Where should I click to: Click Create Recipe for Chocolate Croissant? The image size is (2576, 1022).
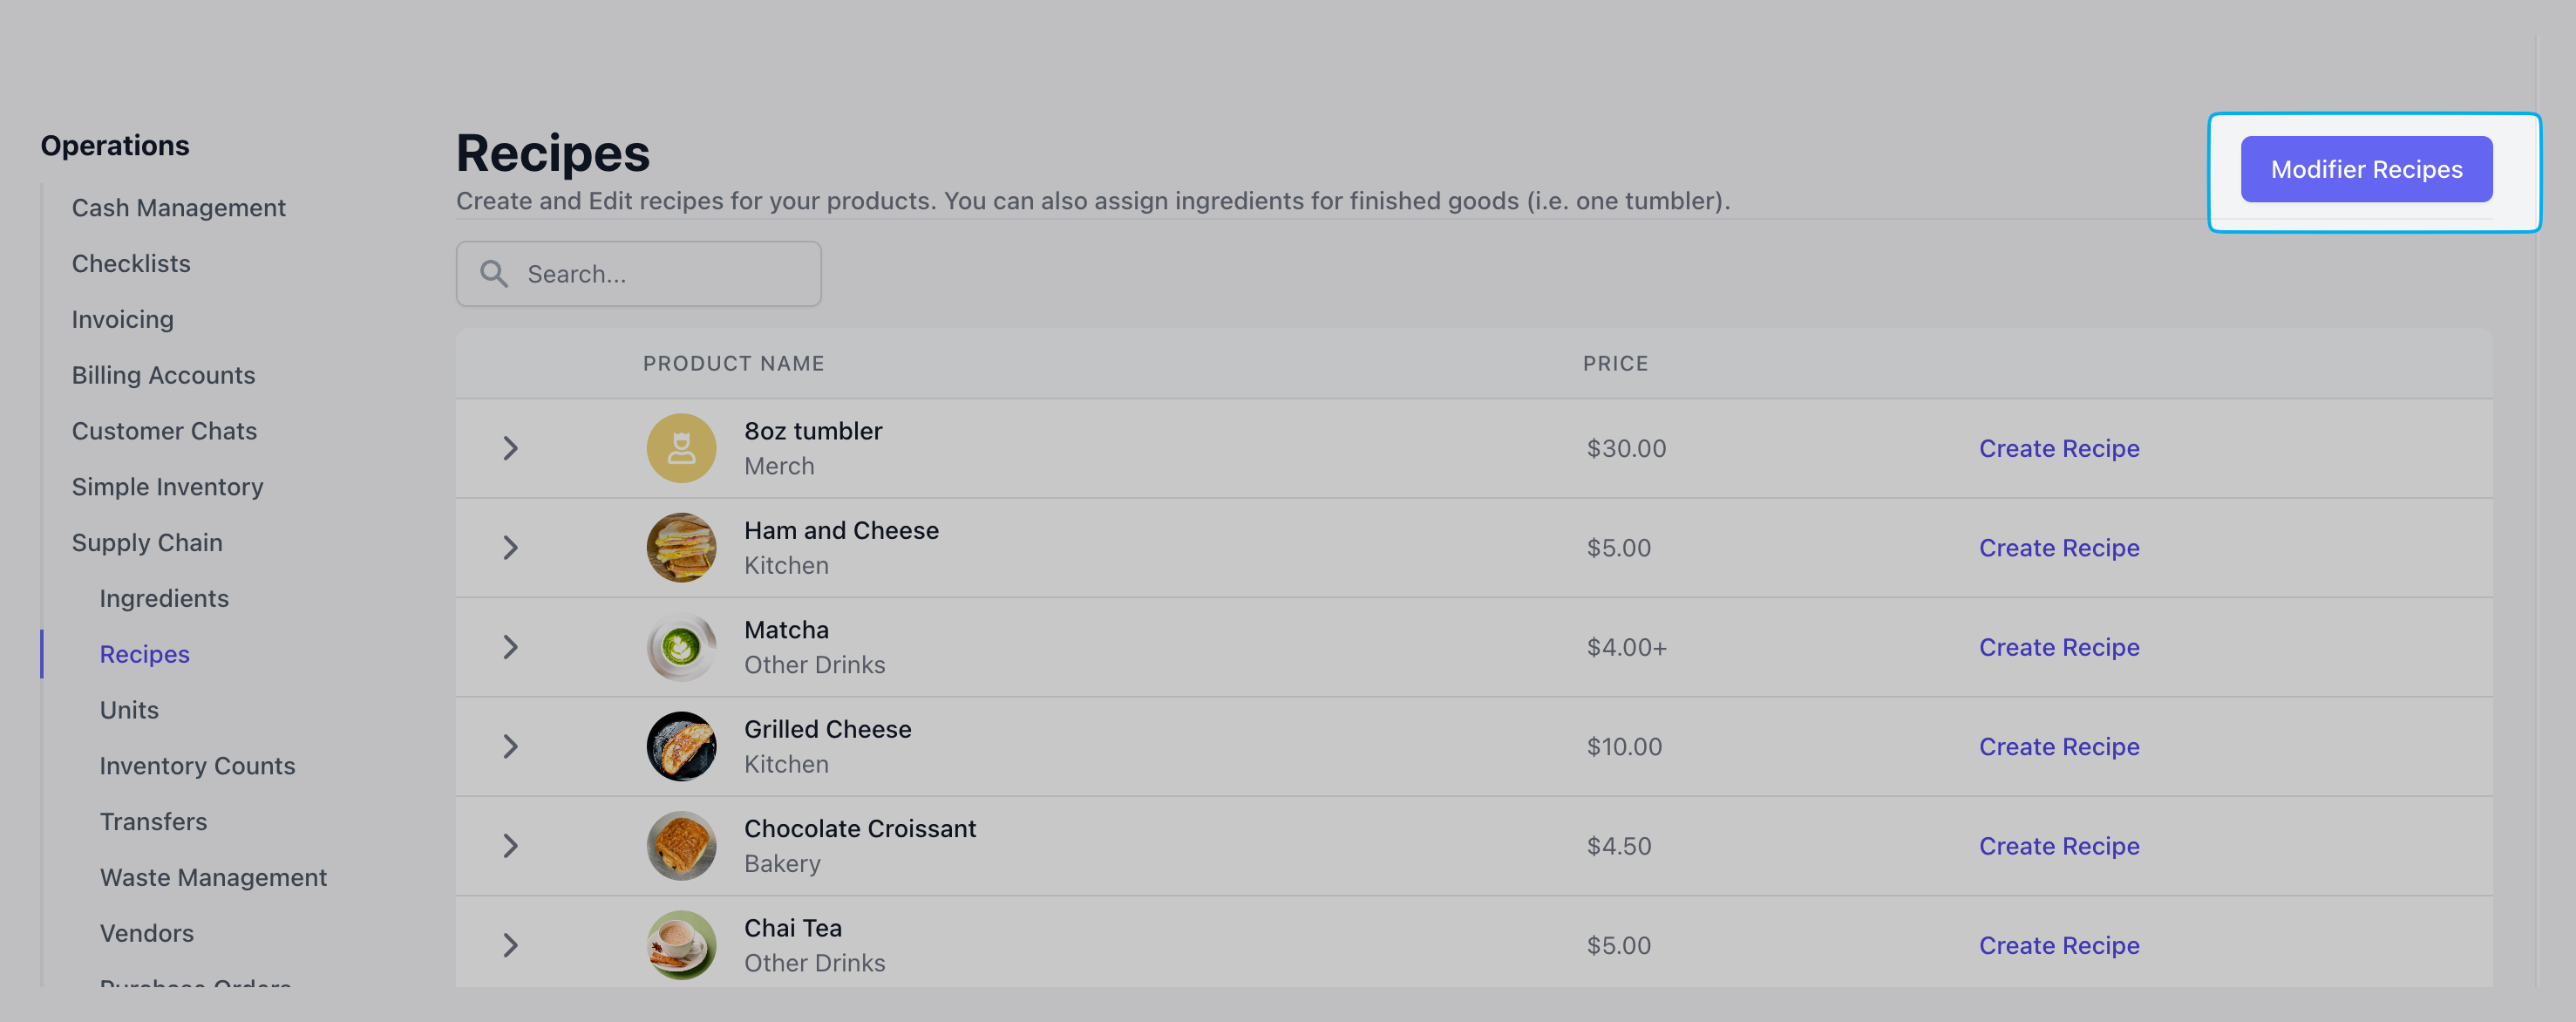[2059, 846]
